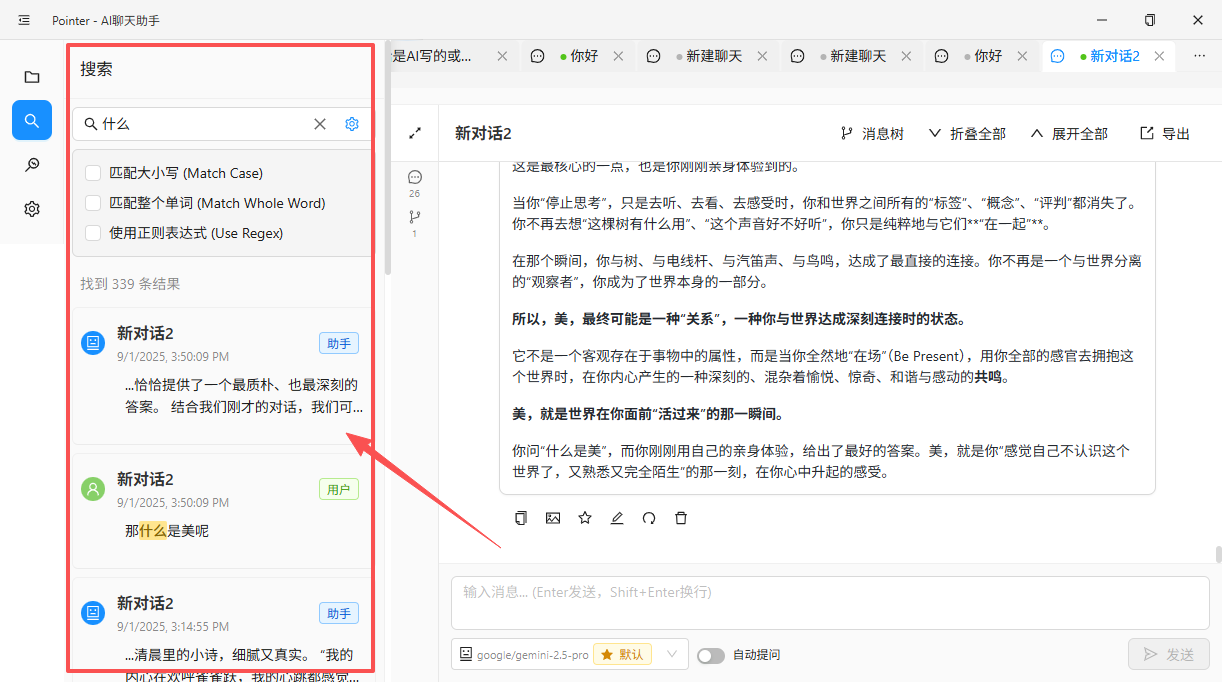This screenshot has width=1222, height=682.
Task: Toggle search options gear next to search box
Action: (352, 124)
